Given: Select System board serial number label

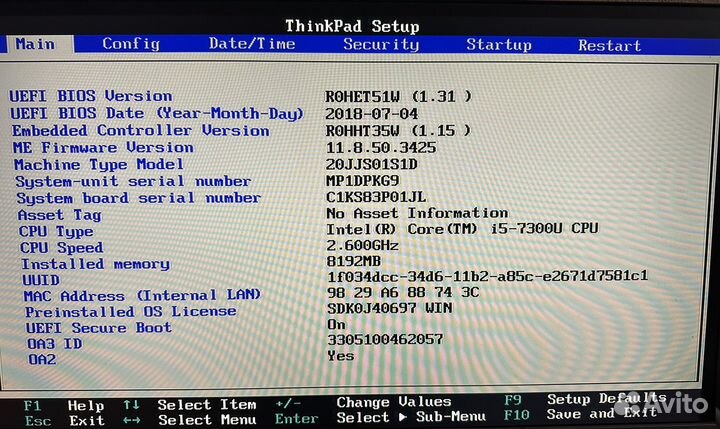Looking at the screenshot, I should tap(139, 198).
